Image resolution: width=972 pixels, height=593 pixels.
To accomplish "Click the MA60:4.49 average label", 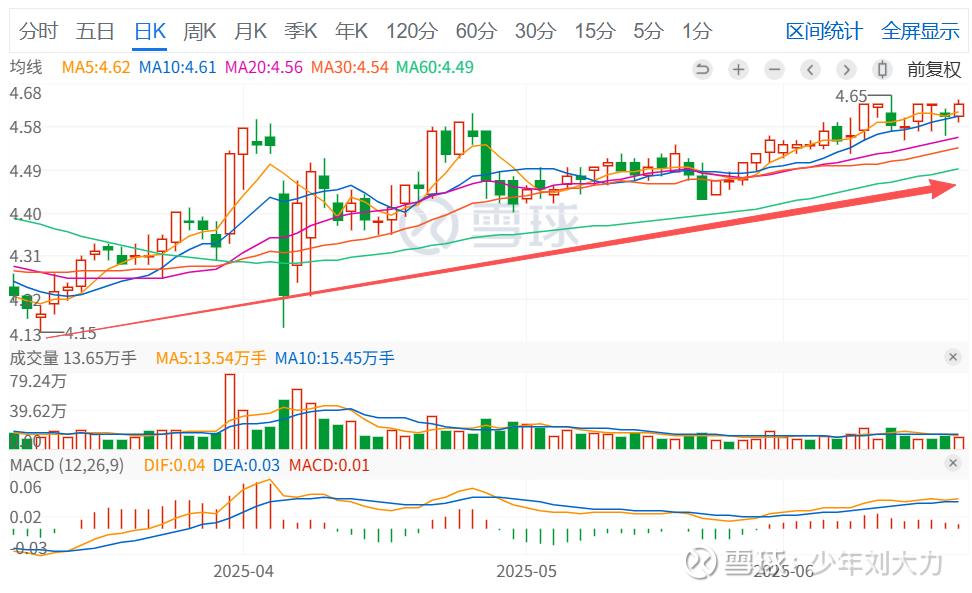I will (435, 67).
